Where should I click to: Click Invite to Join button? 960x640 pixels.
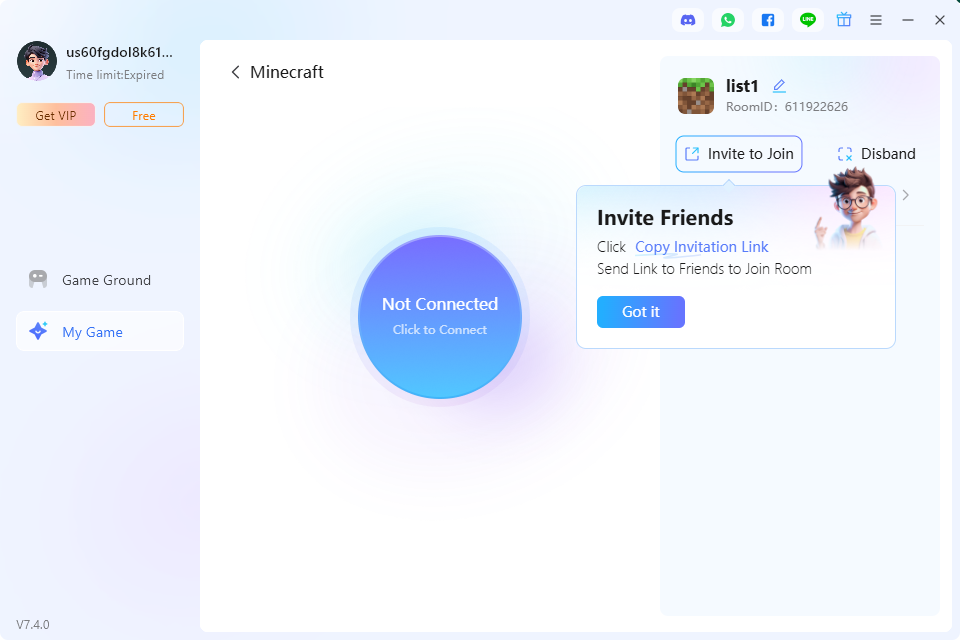pos(738,154)
